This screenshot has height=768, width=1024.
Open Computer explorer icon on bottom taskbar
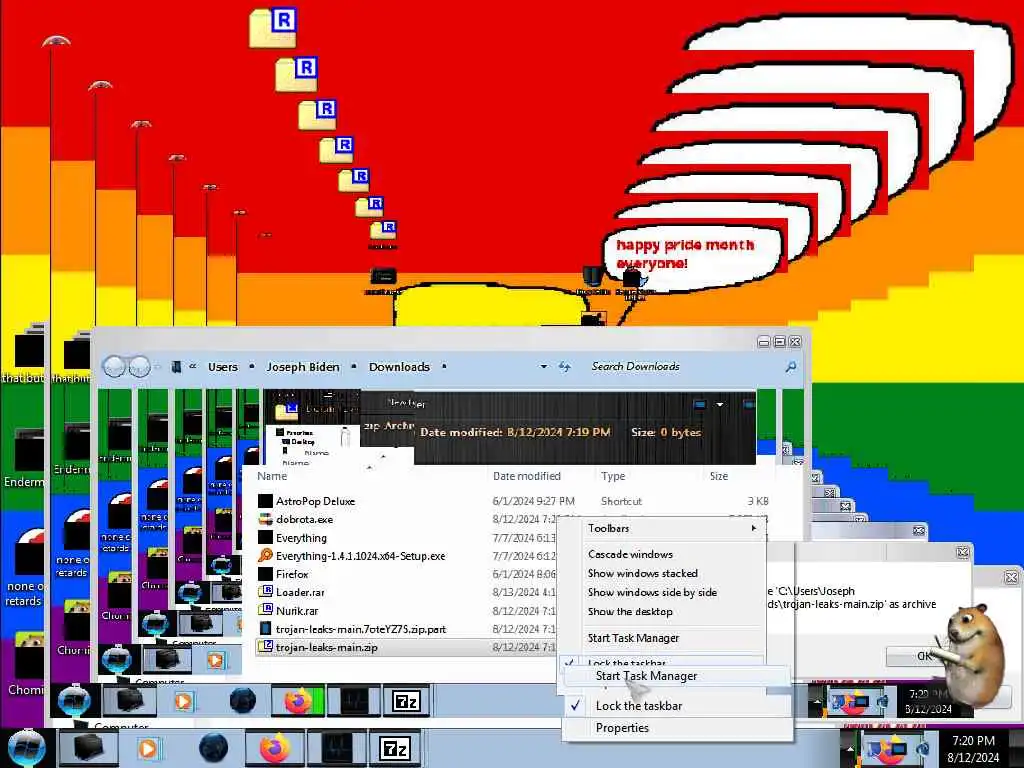[x=89, y=748]
